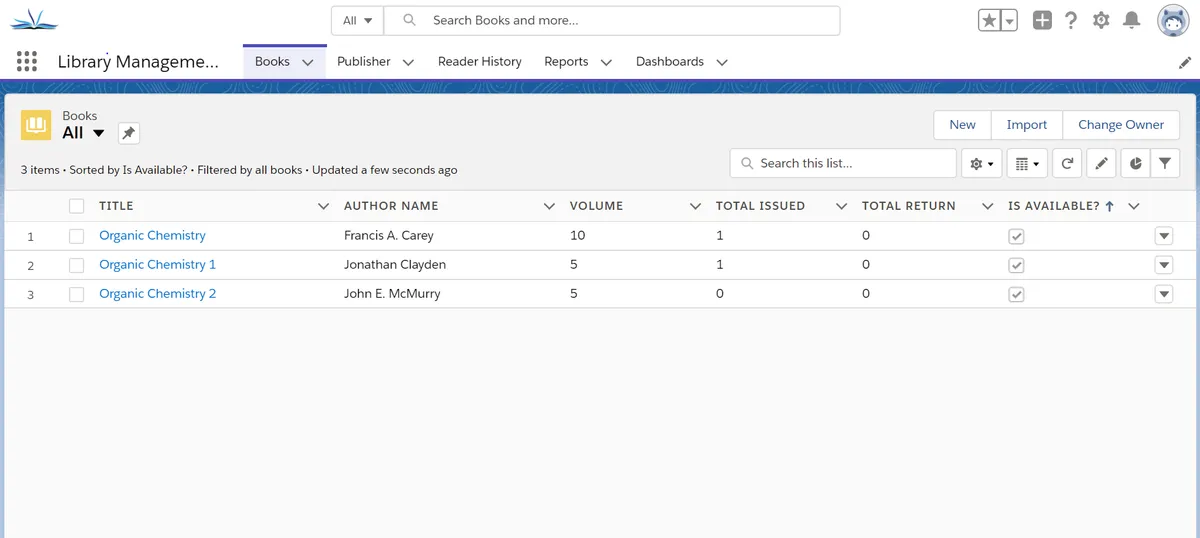Open Title column actions chevron
Screen dimensions: 1200x538
(323, 206)
